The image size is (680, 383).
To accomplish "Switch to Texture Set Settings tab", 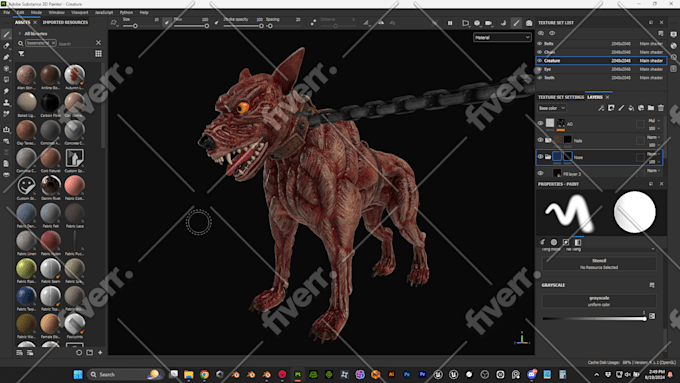I will (x=561, y=97).
